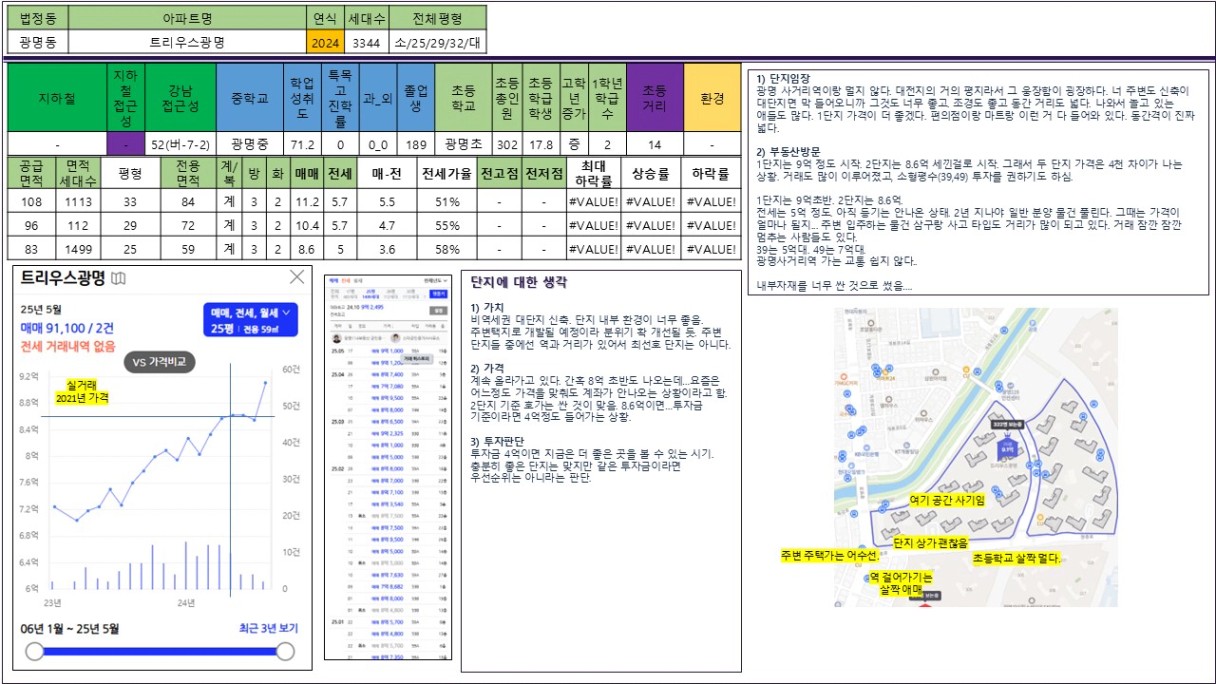1216x684 pixels.
Task: Click the 초등학교 살짝 멀다 map label
Action: 1015,558
